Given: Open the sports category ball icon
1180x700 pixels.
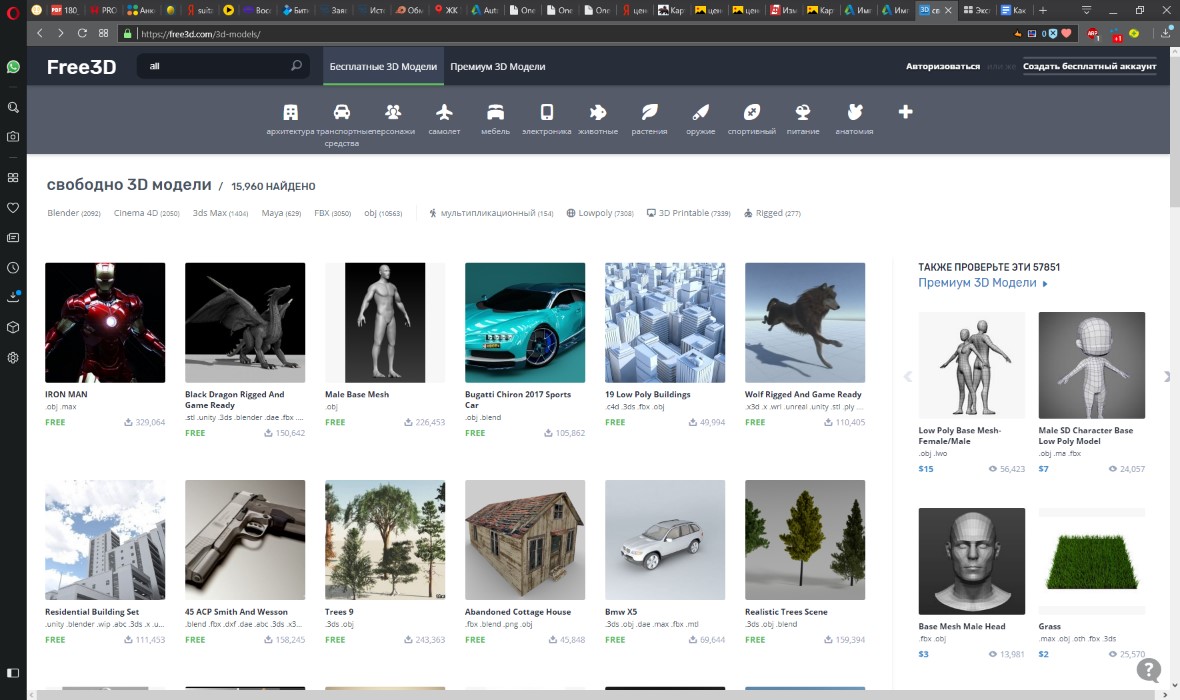Looking at the screenshot, I should coord(752,112).
